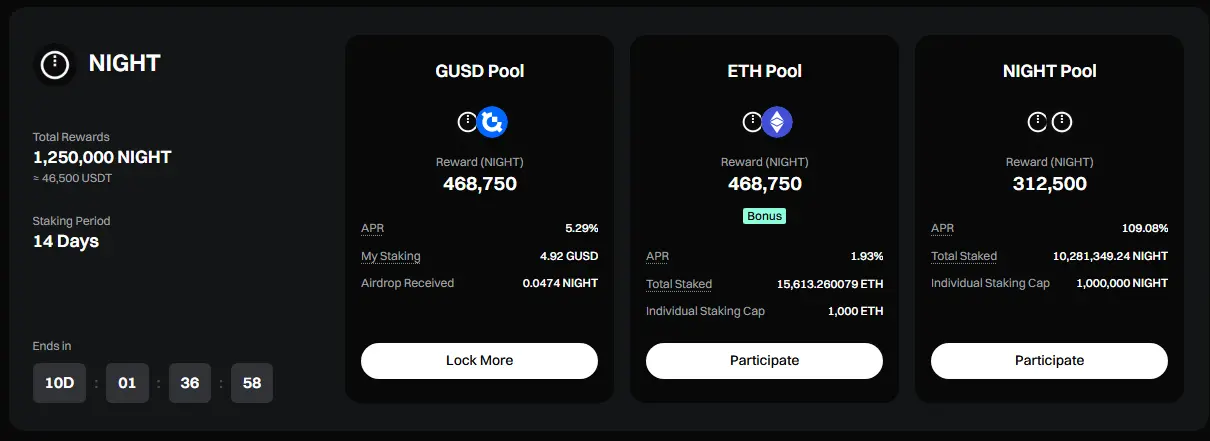Click the GUSD coin icon in GUSD Pool
This screenshot has height=441, width=1210.
point(493,122)
